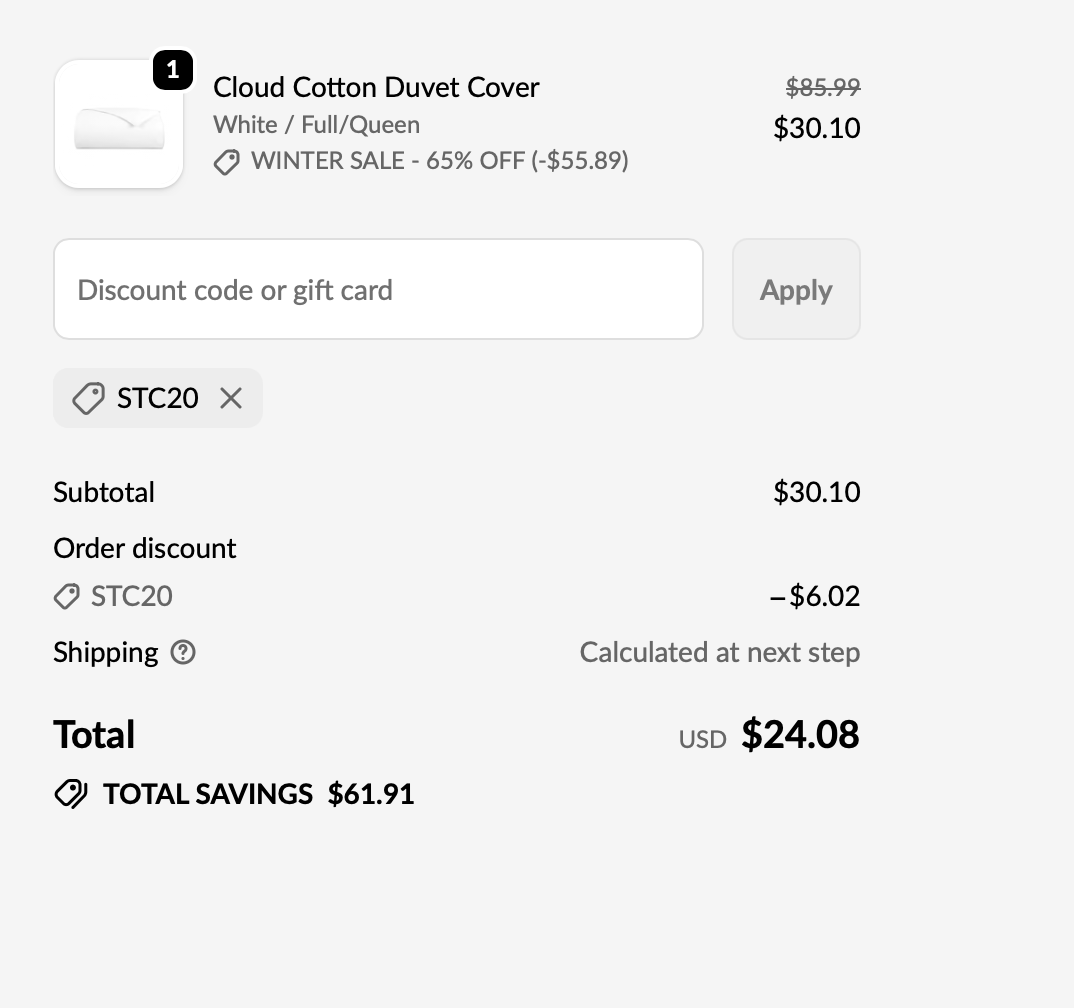The width and height of the screenshot is (1074, 1008).
Task: Click the quantity badge on the product image
Action: tap(172, 70)
